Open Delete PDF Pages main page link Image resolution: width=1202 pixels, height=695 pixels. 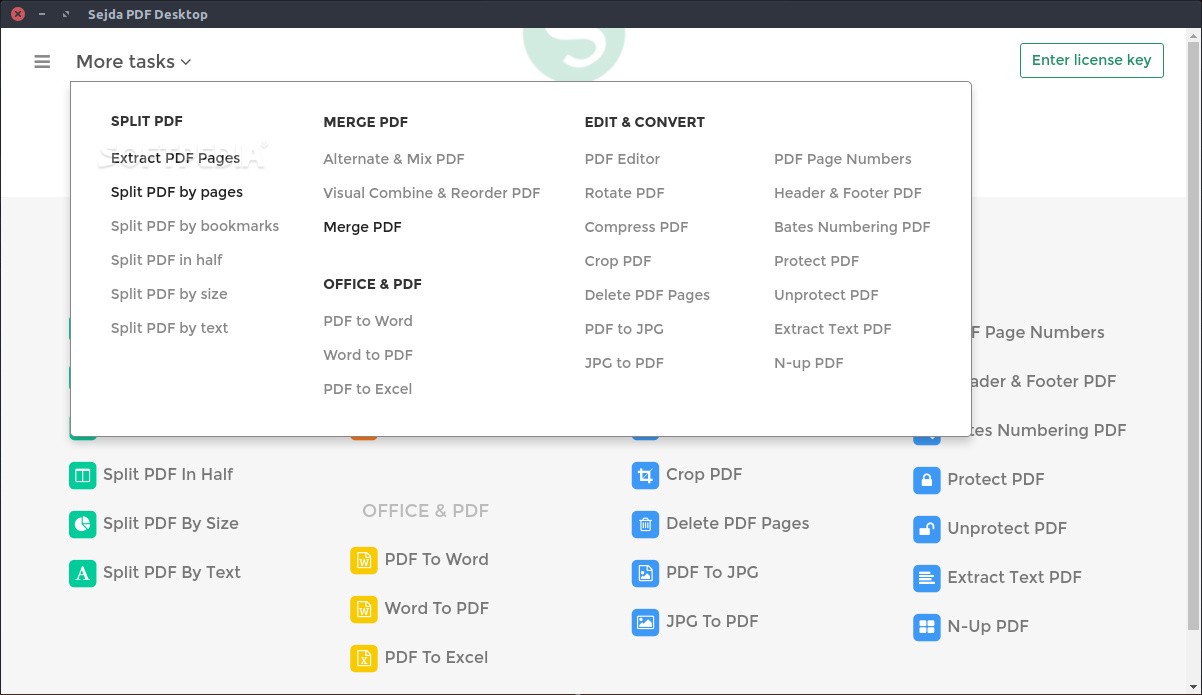pos(738,523)
